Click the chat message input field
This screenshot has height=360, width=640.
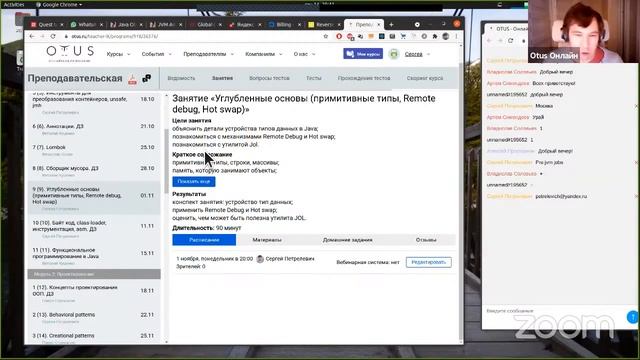click(x=554, y=311)
